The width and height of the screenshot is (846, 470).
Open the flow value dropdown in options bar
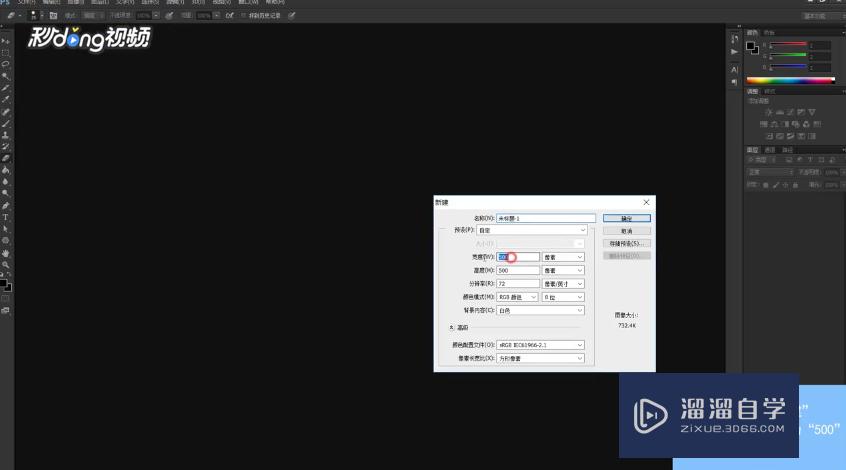click(216, 16)
